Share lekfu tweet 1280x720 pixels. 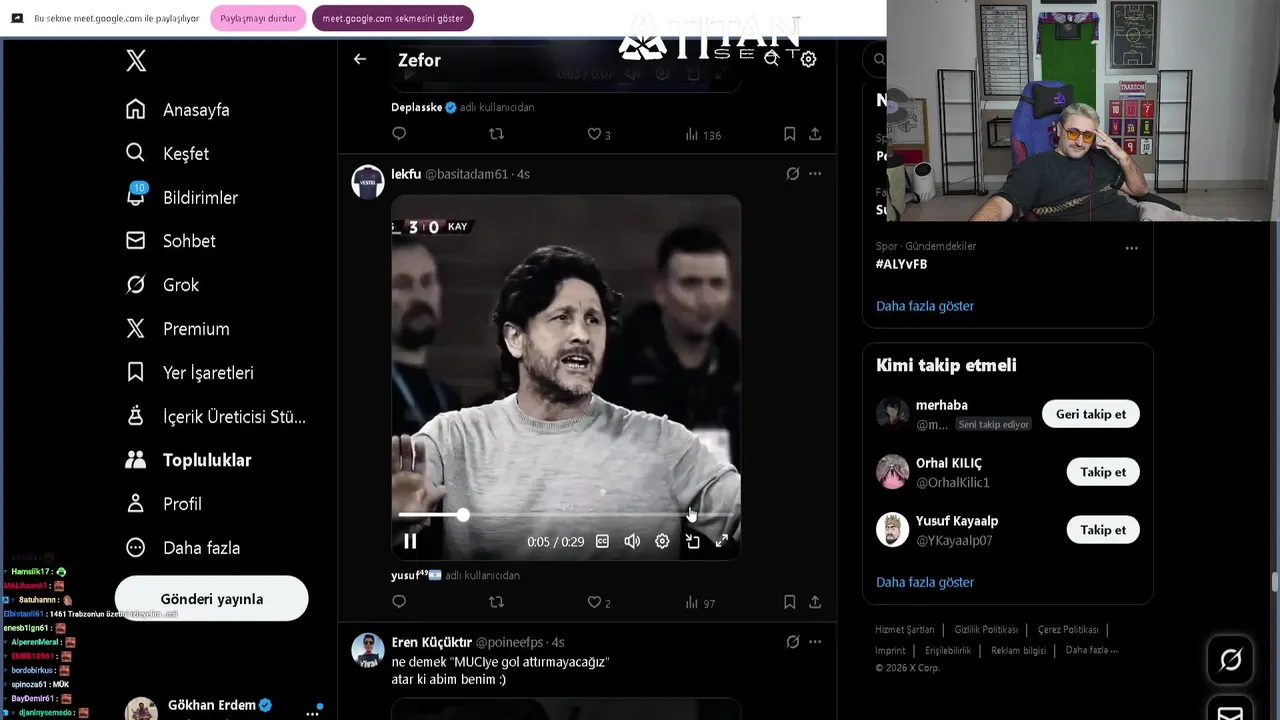point(815,602)
